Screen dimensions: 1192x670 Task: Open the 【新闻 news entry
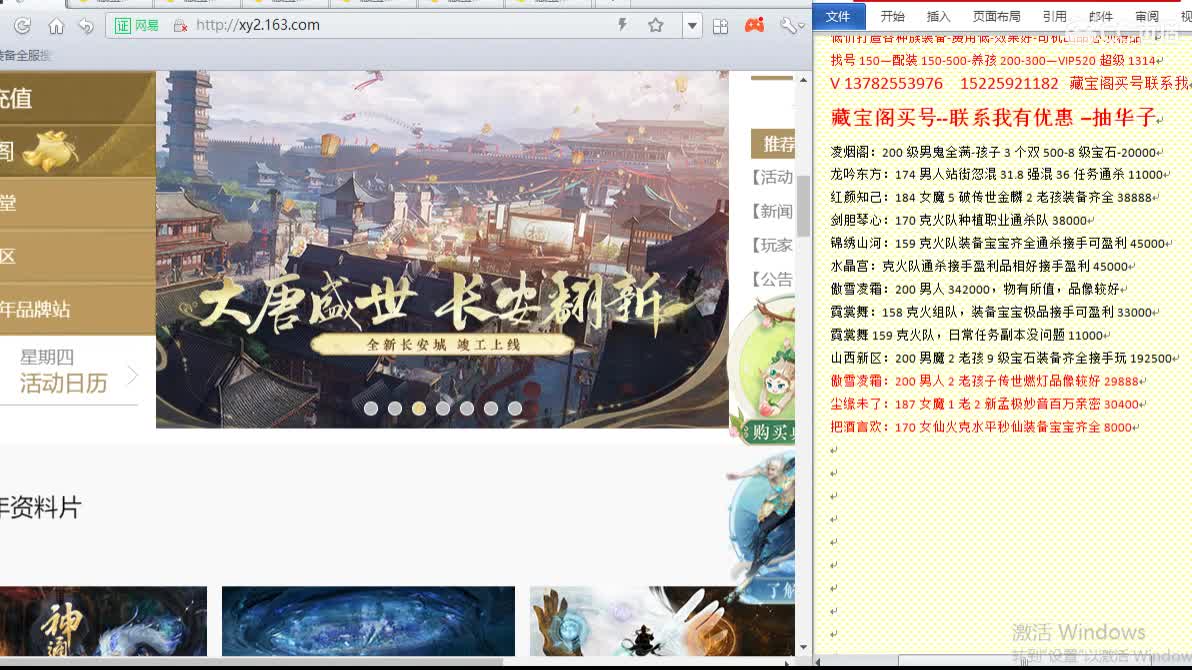[x=772, y=211]
